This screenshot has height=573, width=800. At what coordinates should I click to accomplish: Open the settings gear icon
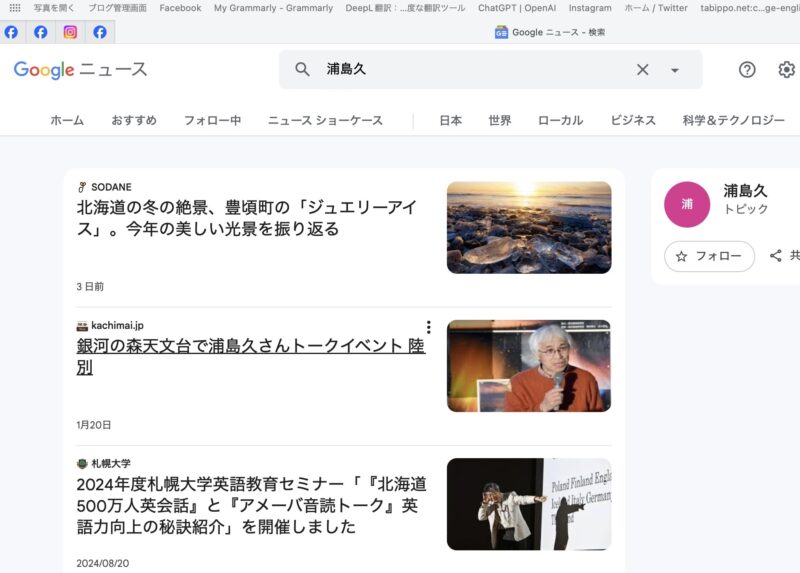coord(786,69)
